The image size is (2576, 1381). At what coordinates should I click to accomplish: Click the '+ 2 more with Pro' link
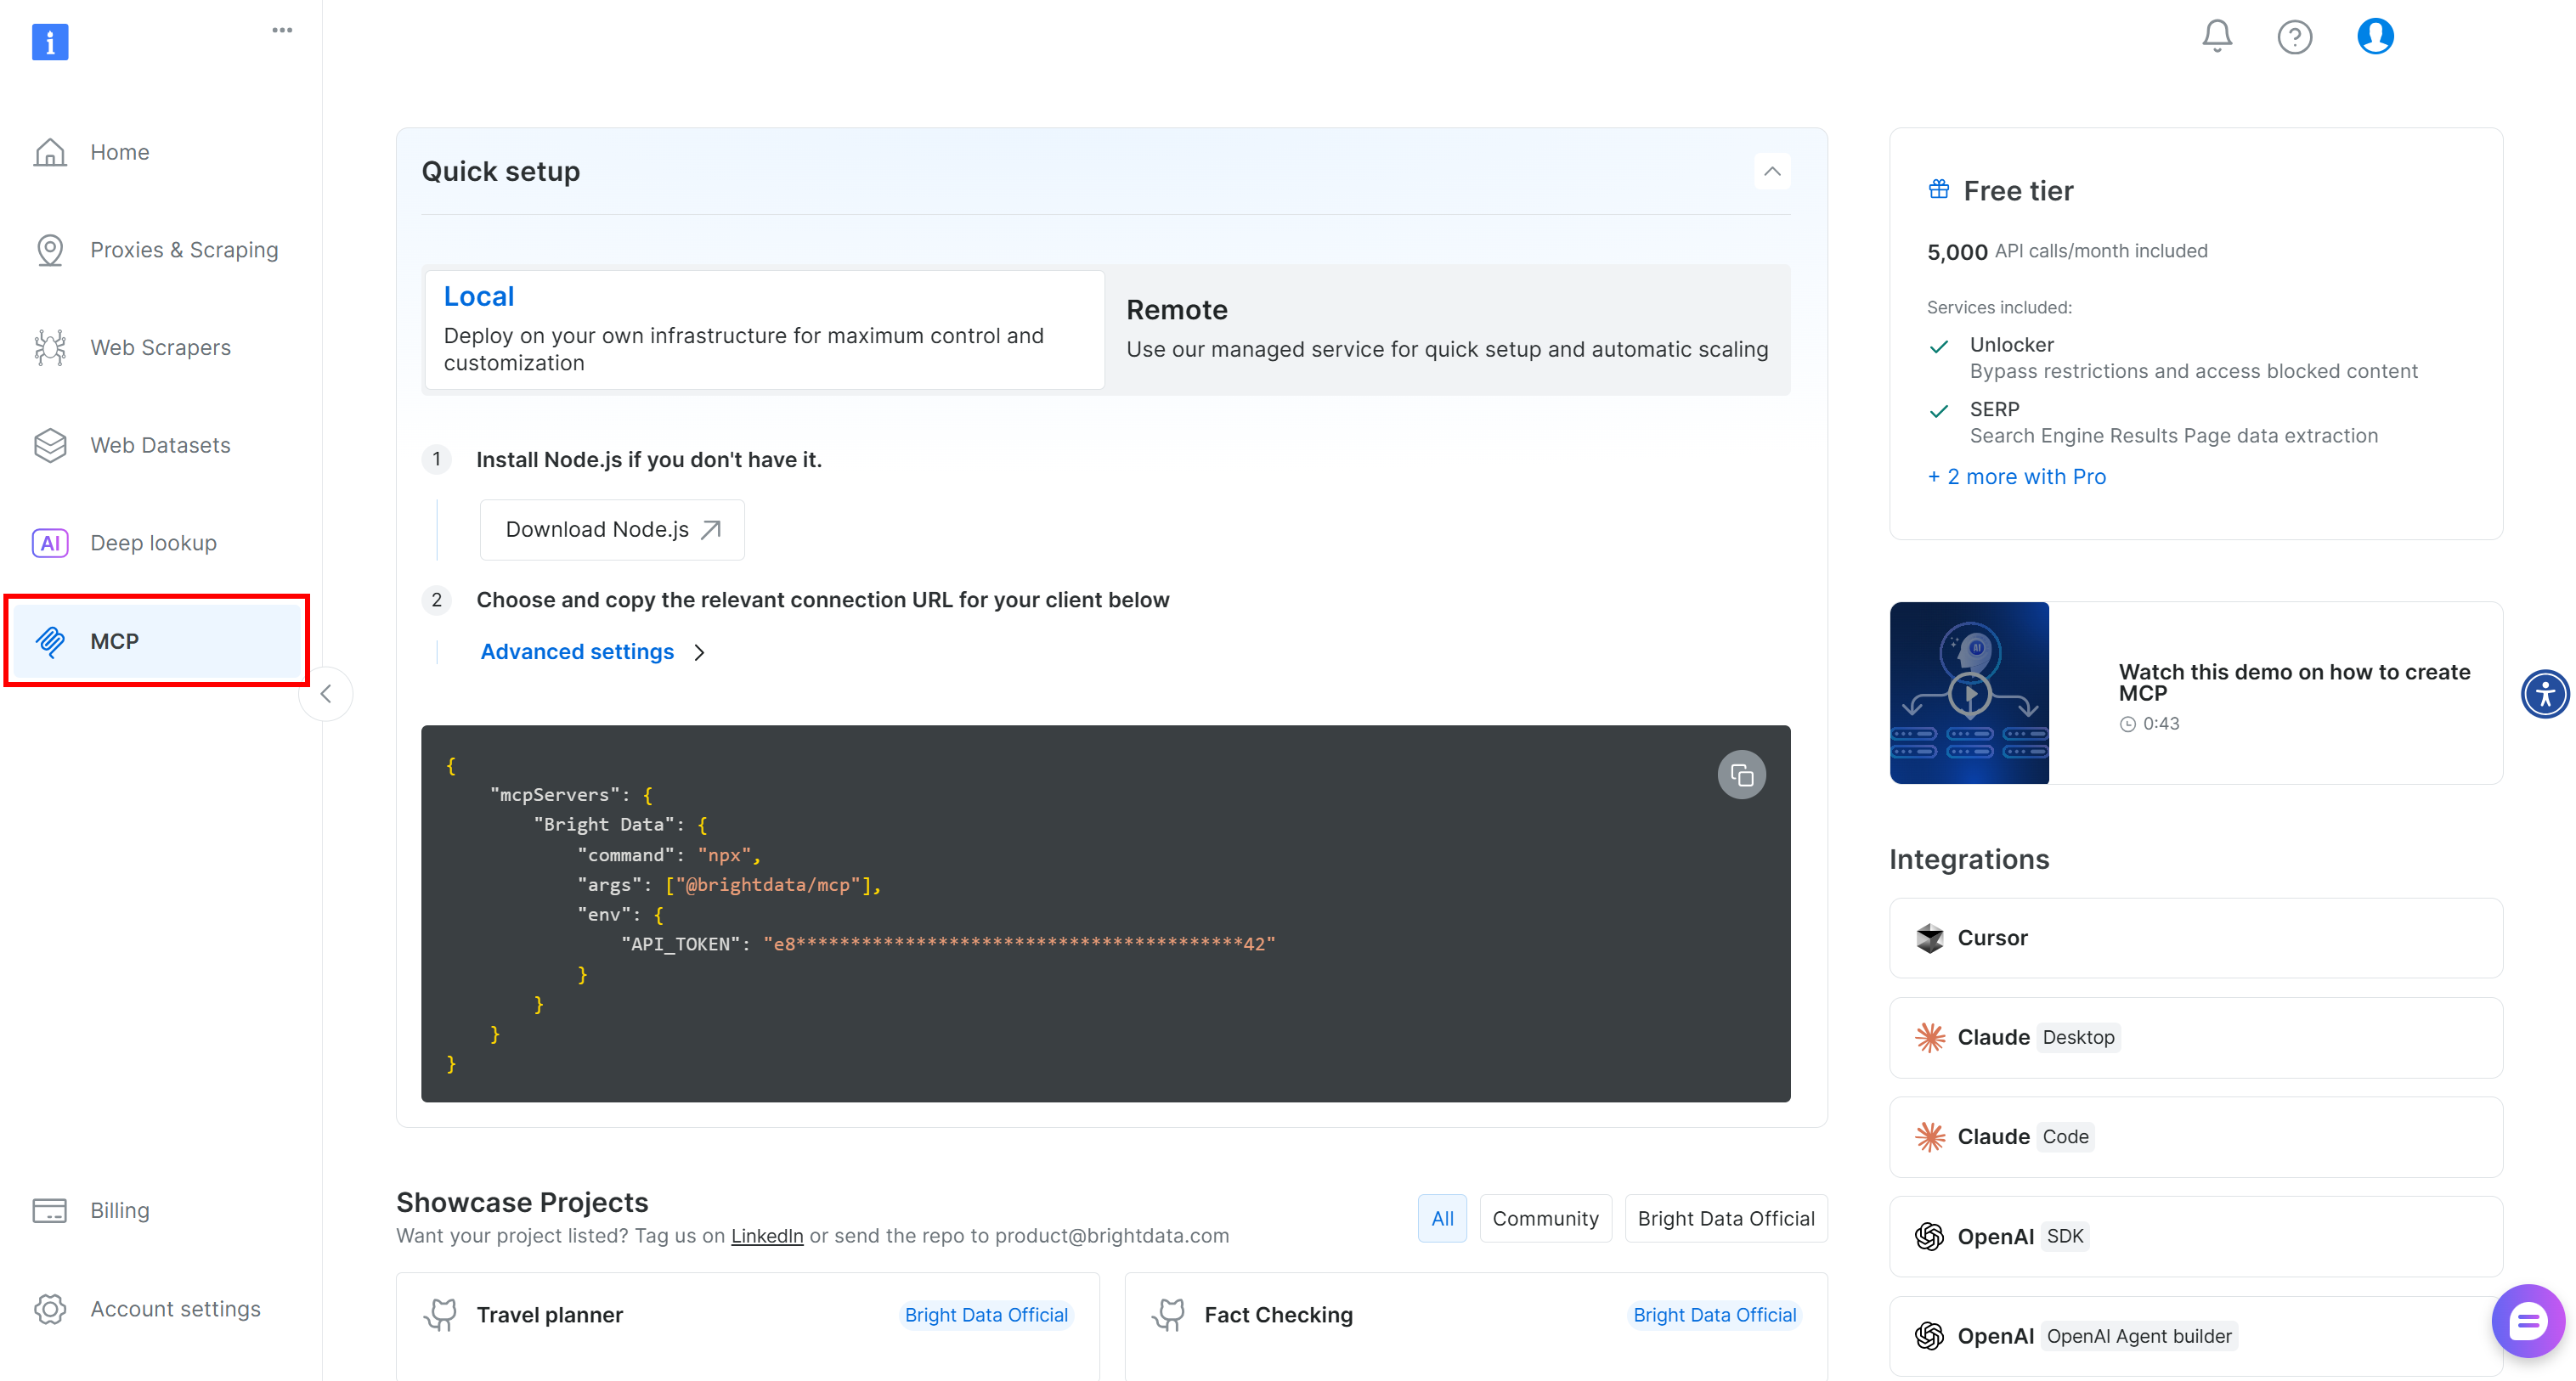[2016, 477]
